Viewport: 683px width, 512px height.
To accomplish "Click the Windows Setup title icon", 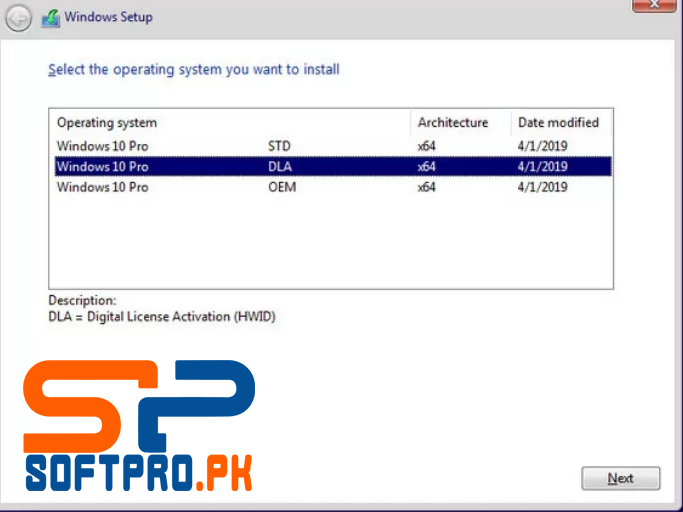I will 51,19.
